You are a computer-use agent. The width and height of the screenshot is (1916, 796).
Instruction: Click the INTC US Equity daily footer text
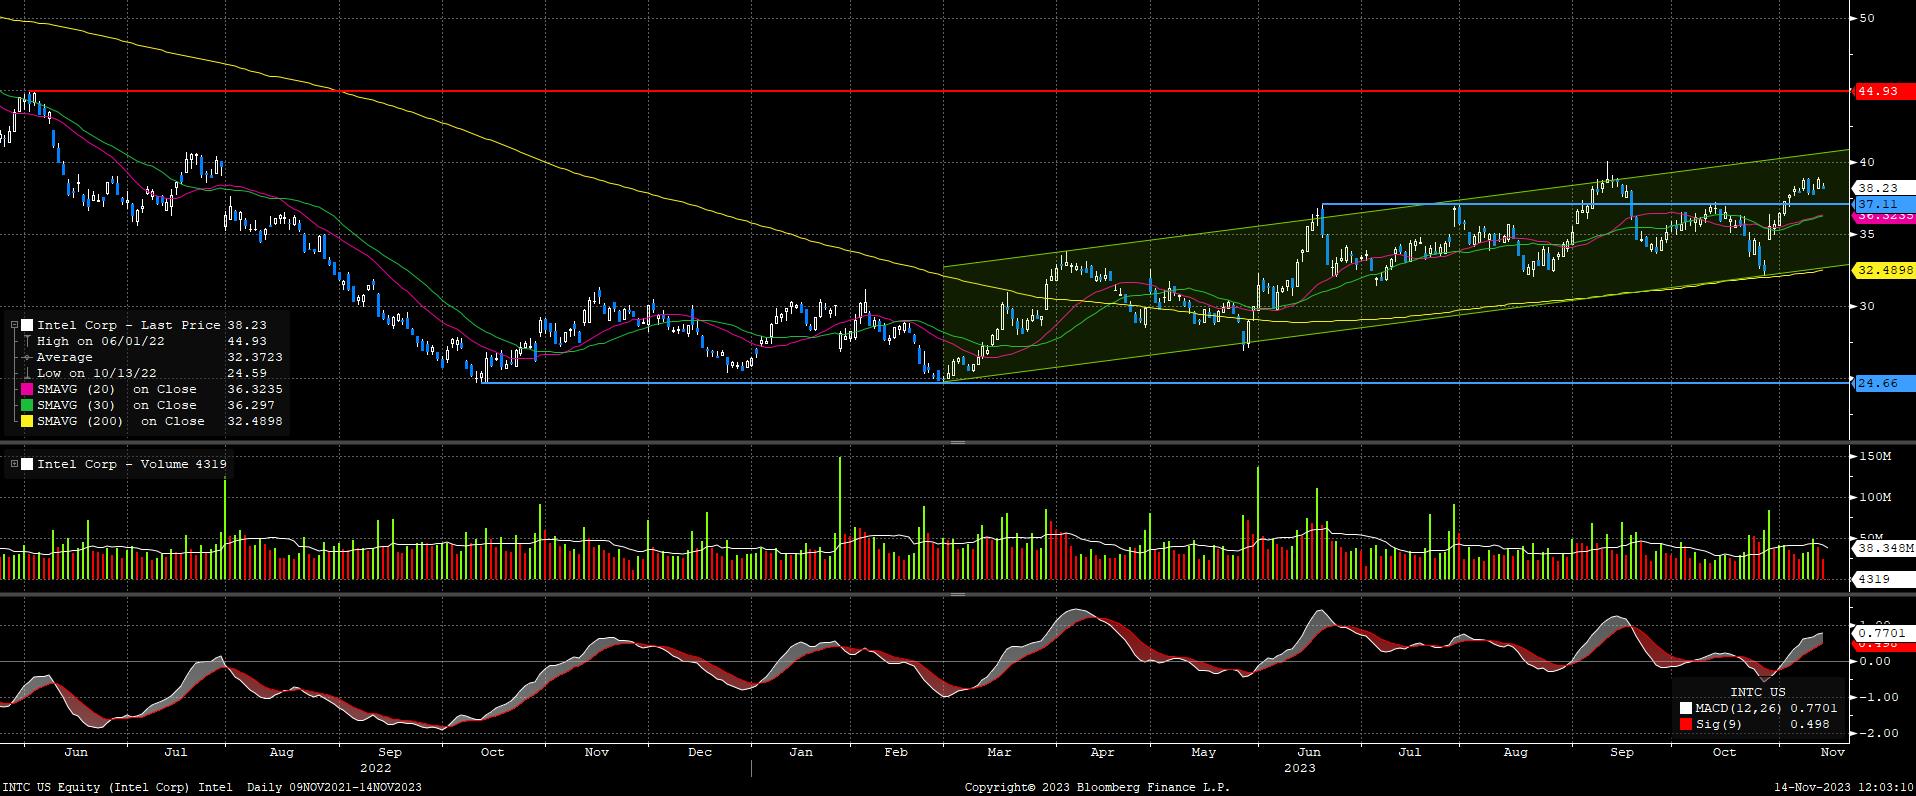[x=212, y=787]
